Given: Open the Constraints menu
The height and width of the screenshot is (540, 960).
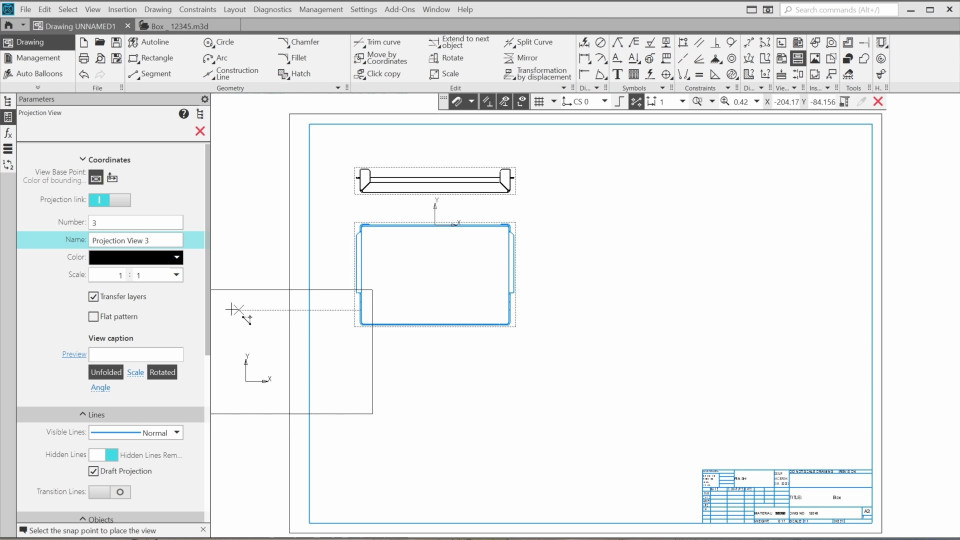Looking at the screenshot, I should [197, 9].
